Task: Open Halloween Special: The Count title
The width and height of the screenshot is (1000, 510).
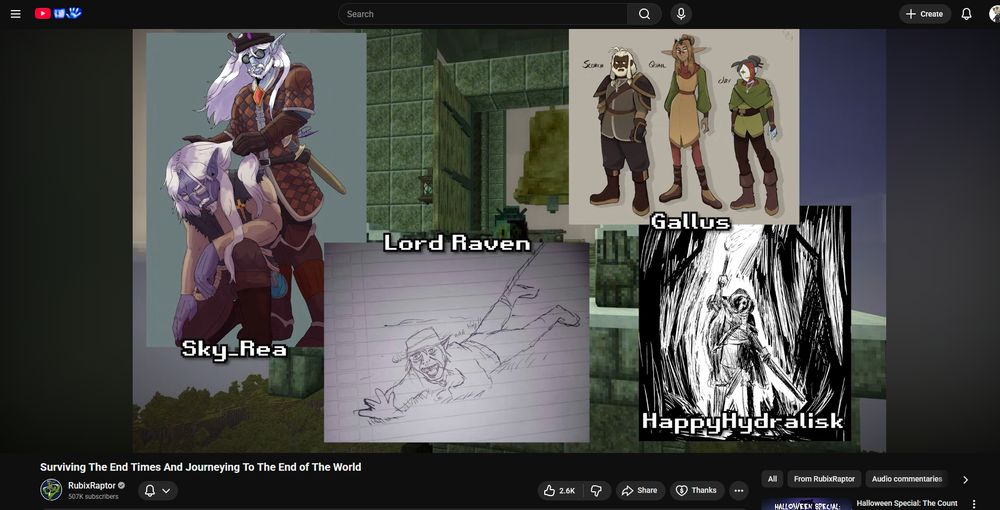Action: (x=907, y=504)
